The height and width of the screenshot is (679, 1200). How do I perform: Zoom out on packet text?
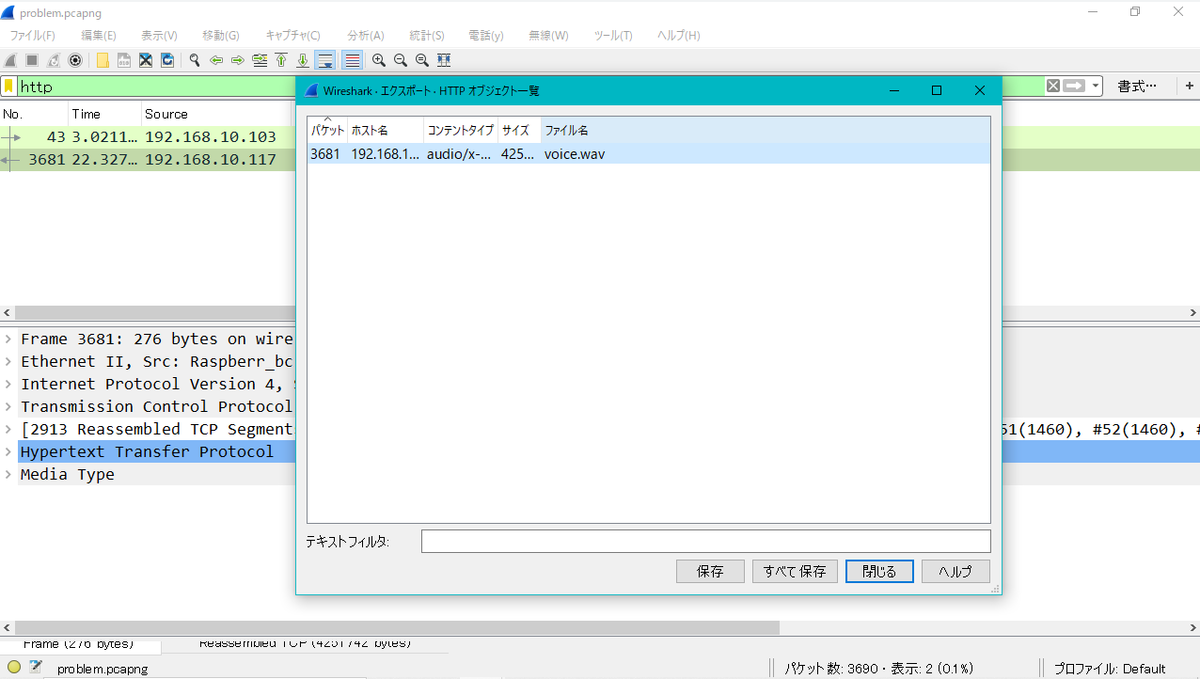click(401, 60)
